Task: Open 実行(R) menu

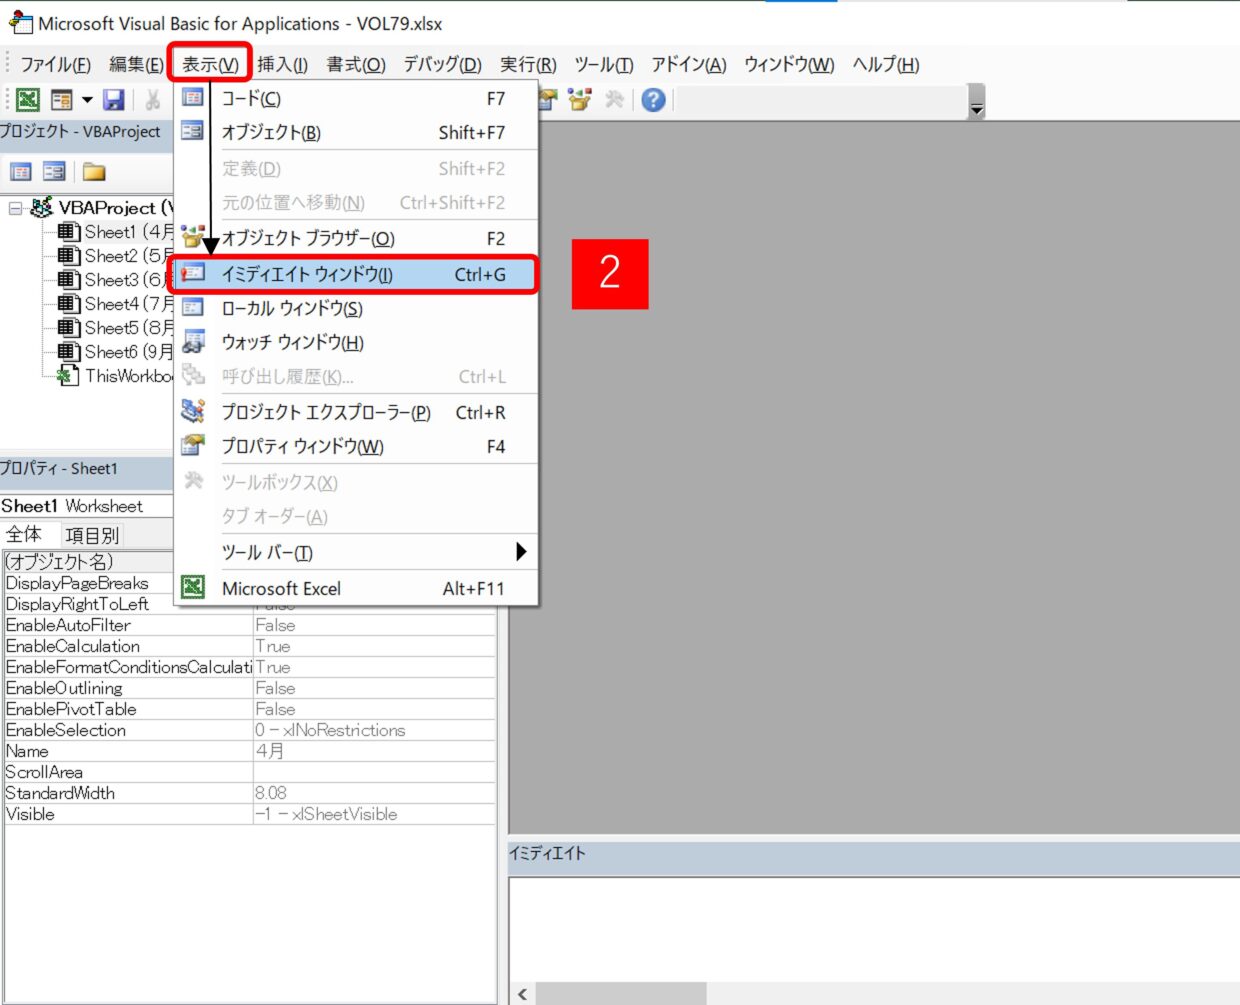Action: pos(528,65)
